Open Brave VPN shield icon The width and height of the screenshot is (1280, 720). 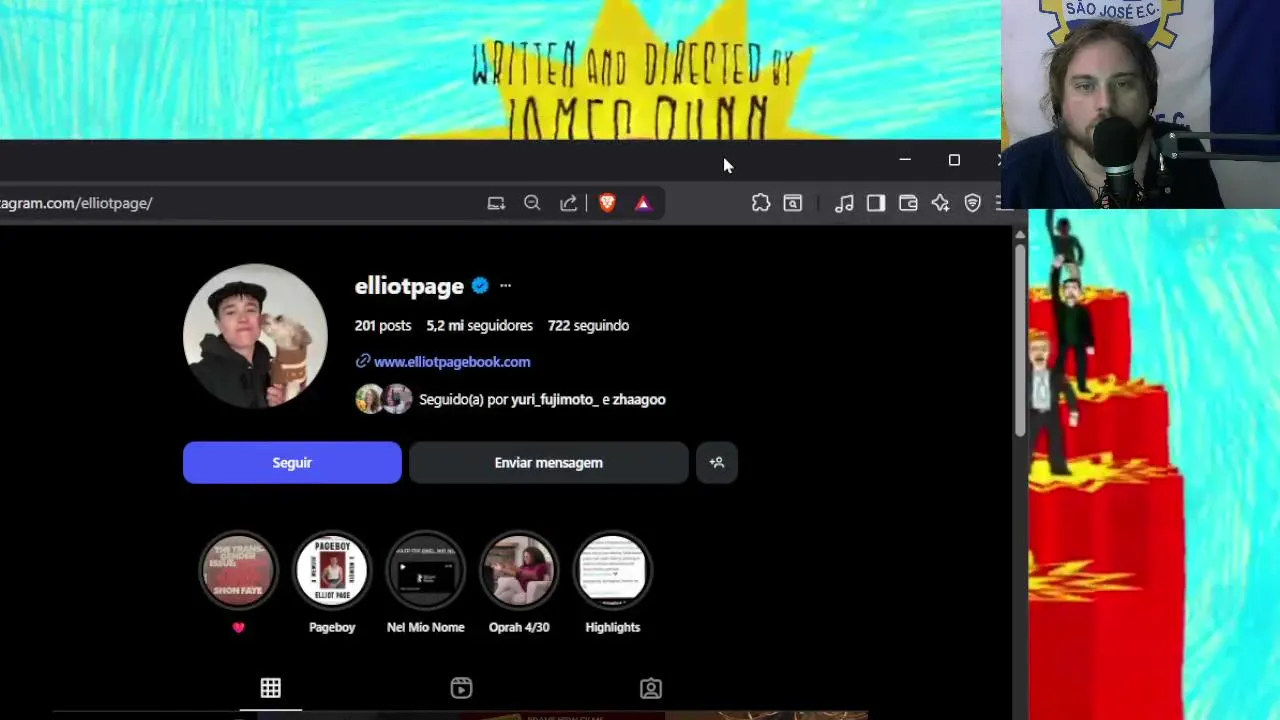tap(972, 203)
